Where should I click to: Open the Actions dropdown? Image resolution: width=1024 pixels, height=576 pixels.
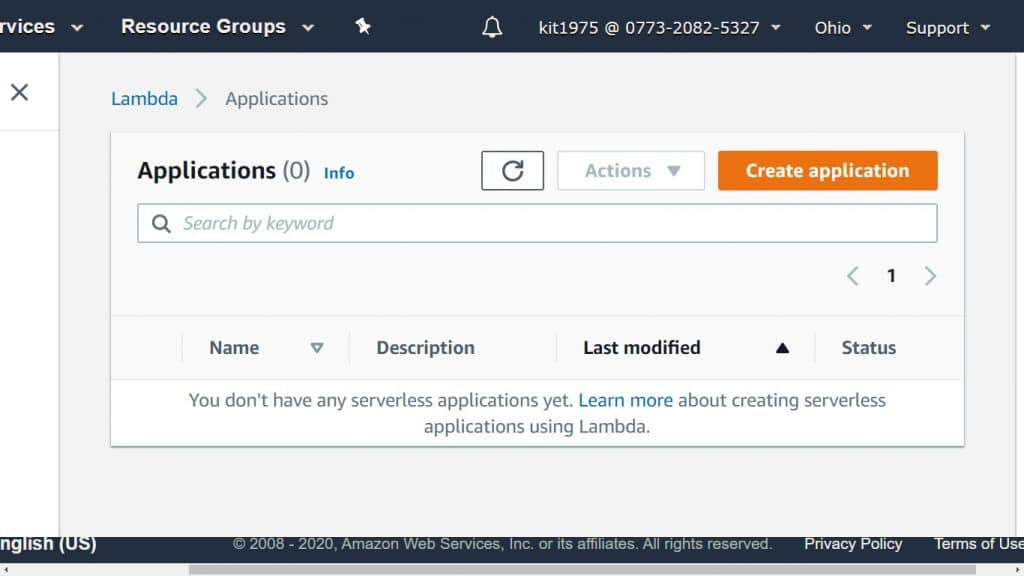click(x=630, y=170)
